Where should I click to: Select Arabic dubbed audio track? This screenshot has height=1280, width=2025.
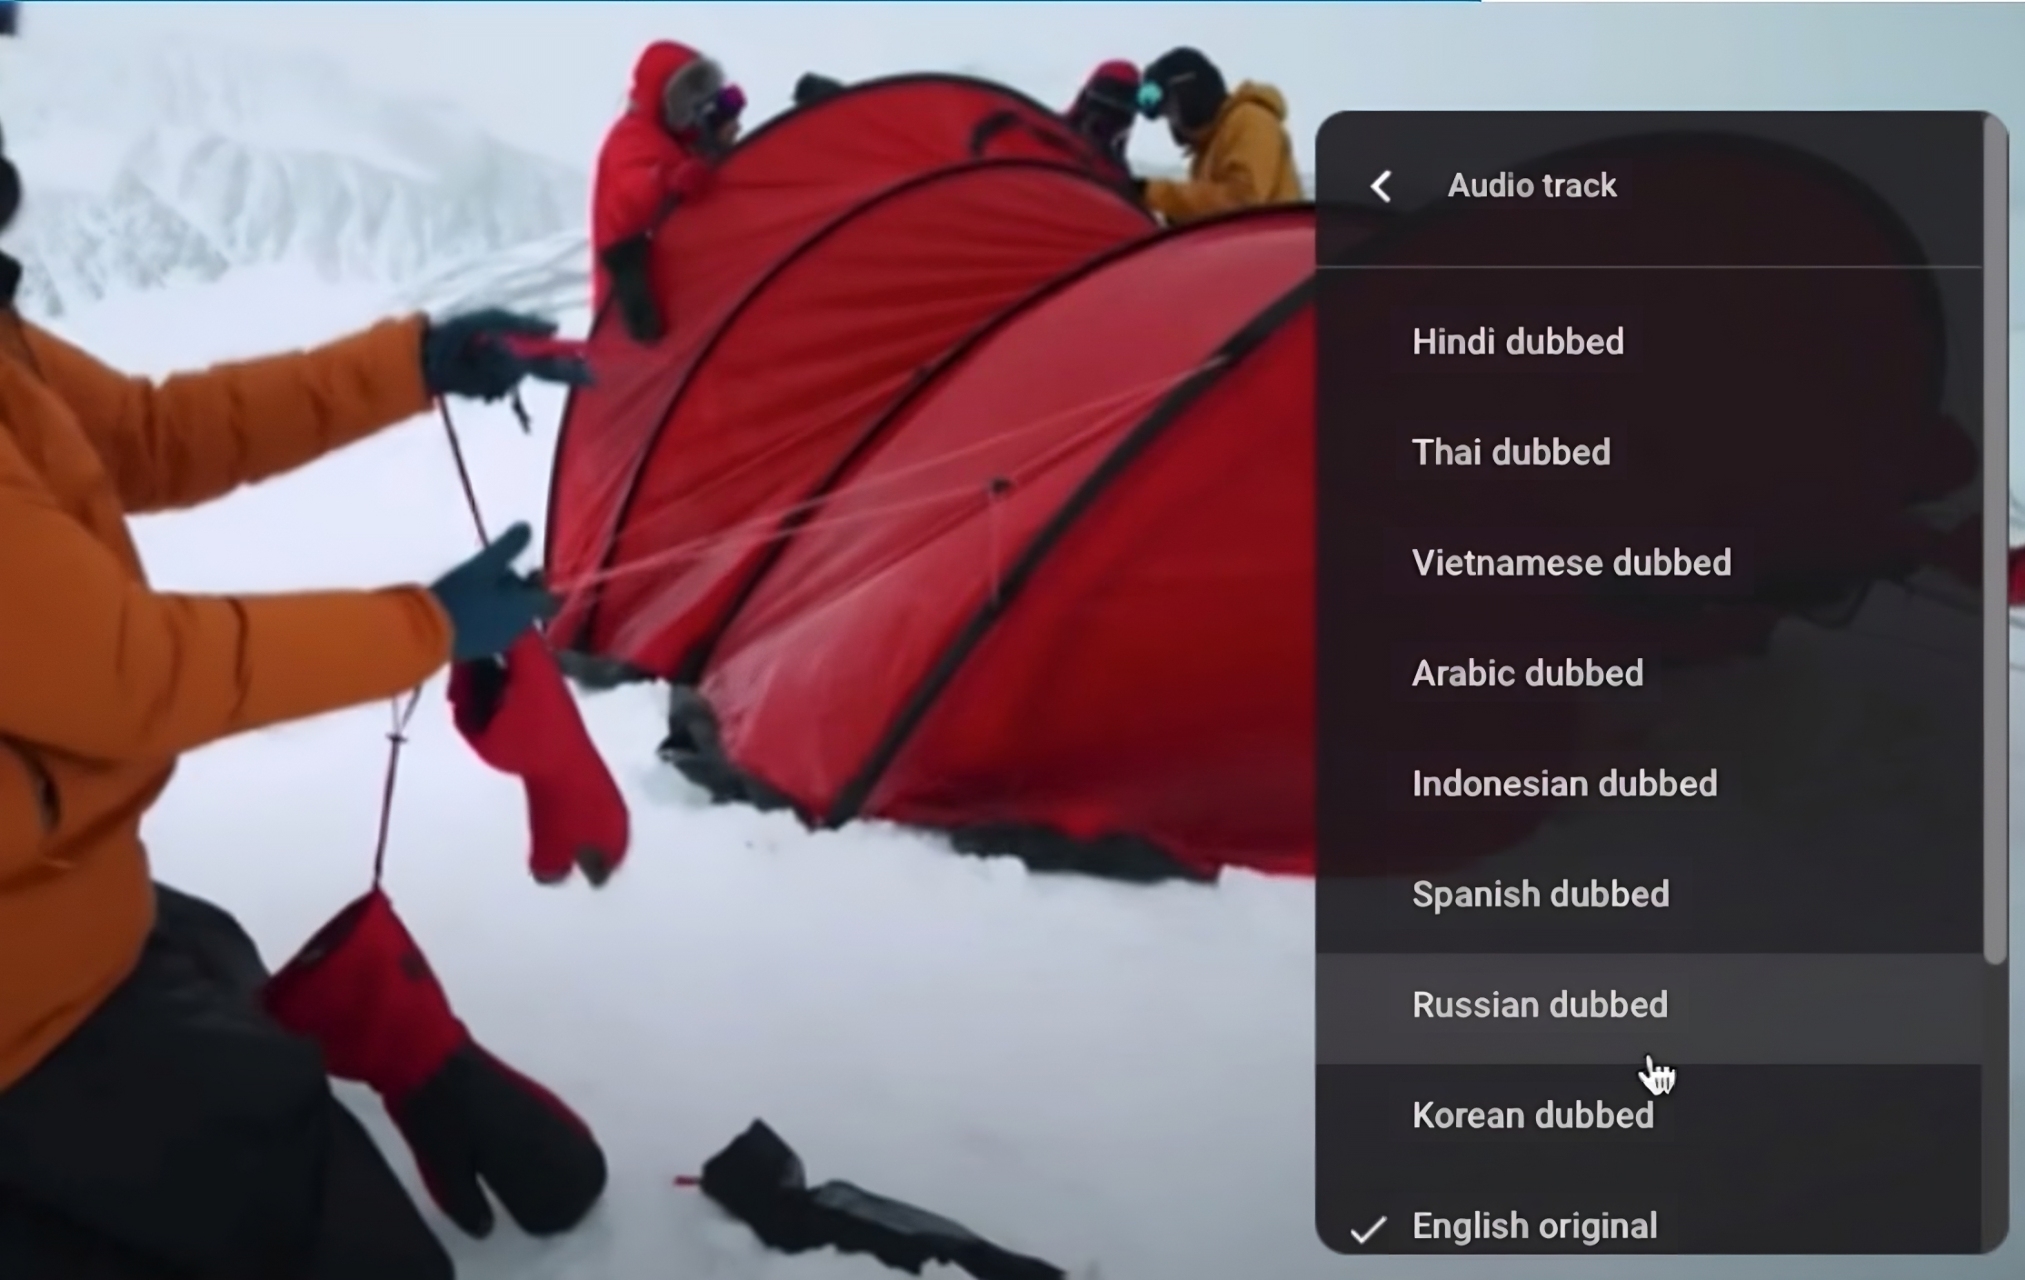coord(1526,672)
